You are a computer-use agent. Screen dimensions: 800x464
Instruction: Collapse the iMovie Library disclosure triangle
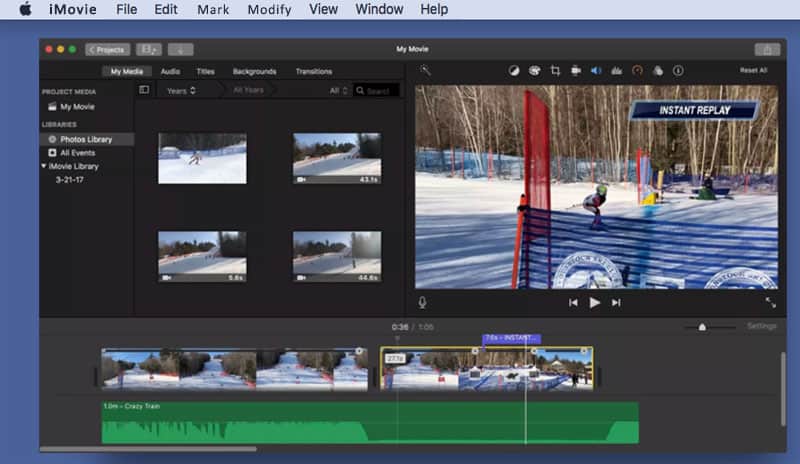click(44, 166)
